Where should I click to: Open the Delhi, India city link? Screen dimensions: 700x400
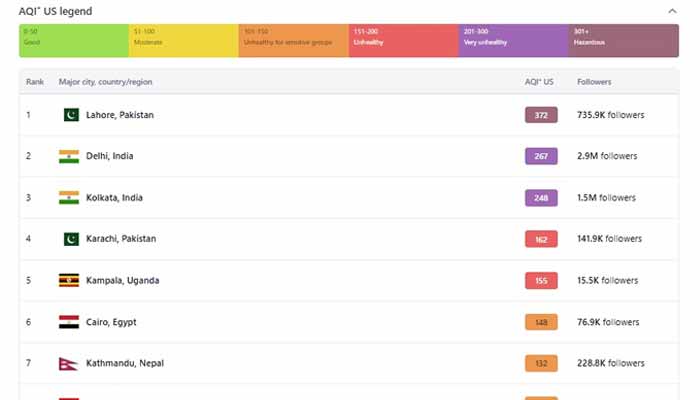point(110,156)
